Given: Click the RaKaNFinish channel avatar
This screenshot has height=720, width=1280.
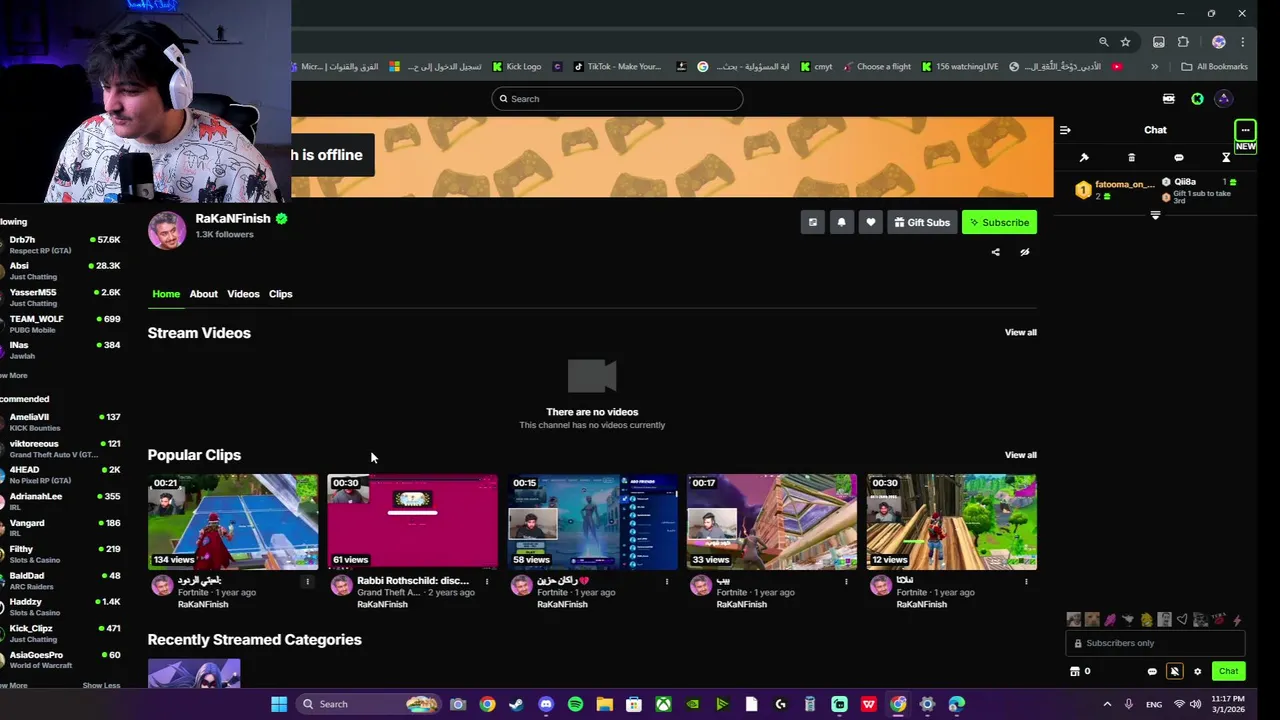Looking at the screenshot, I should click(167, 230).
